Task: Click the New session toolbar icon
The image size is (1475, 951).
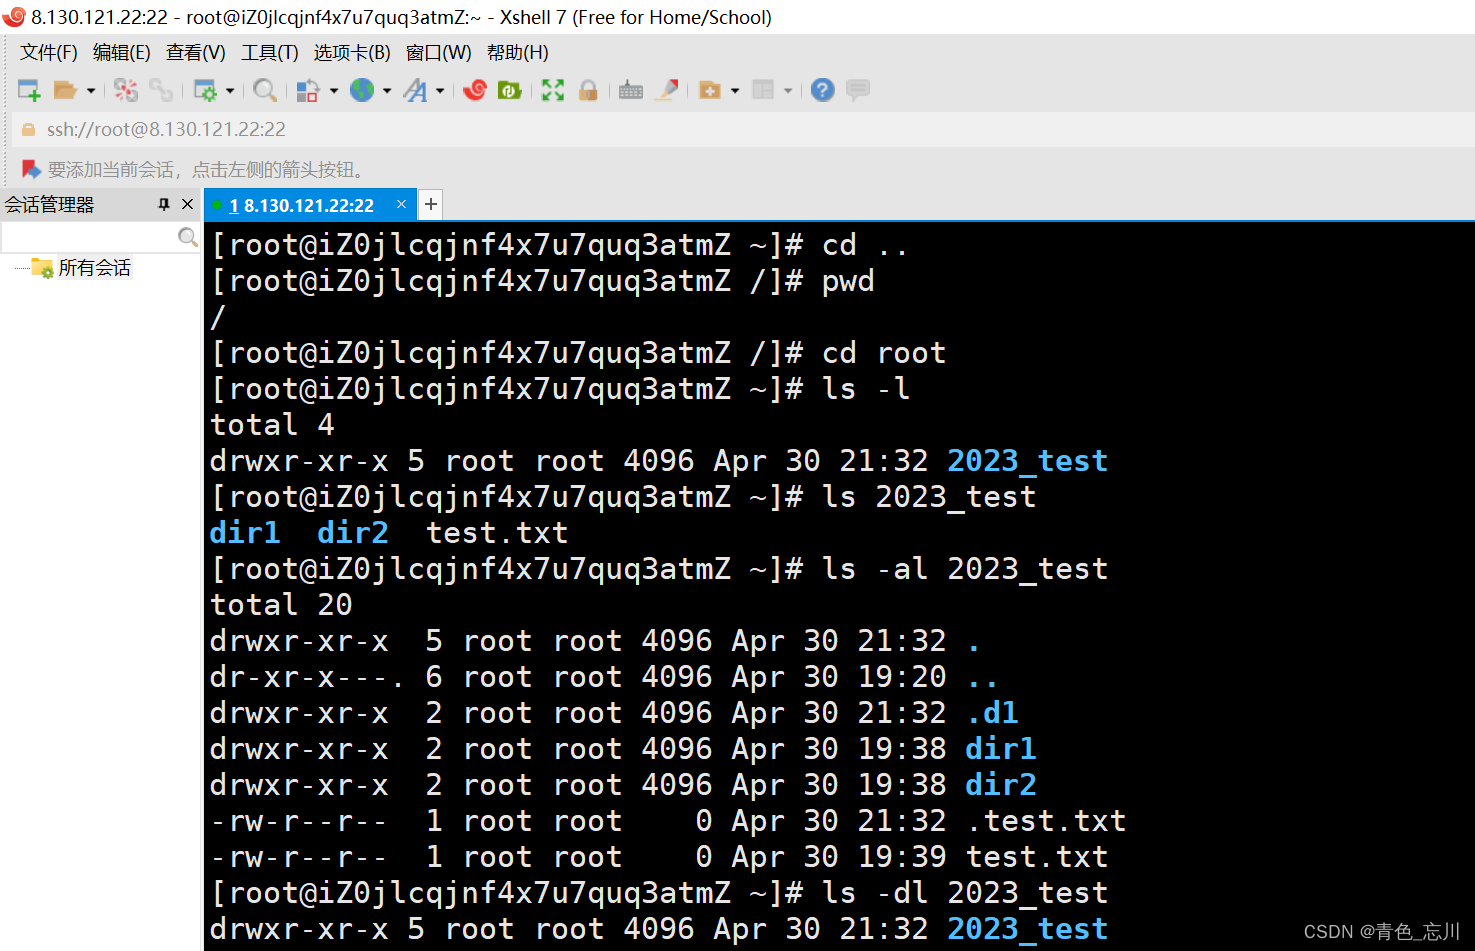Action: pos(29,90)
